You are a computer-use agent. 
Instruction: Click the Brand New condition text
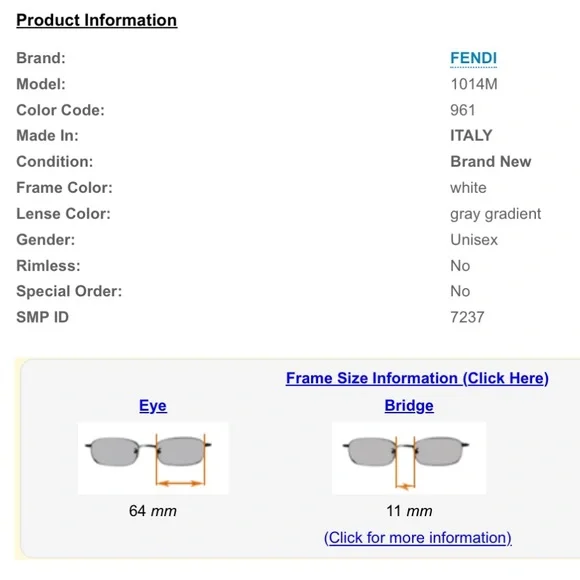point(490,162)
